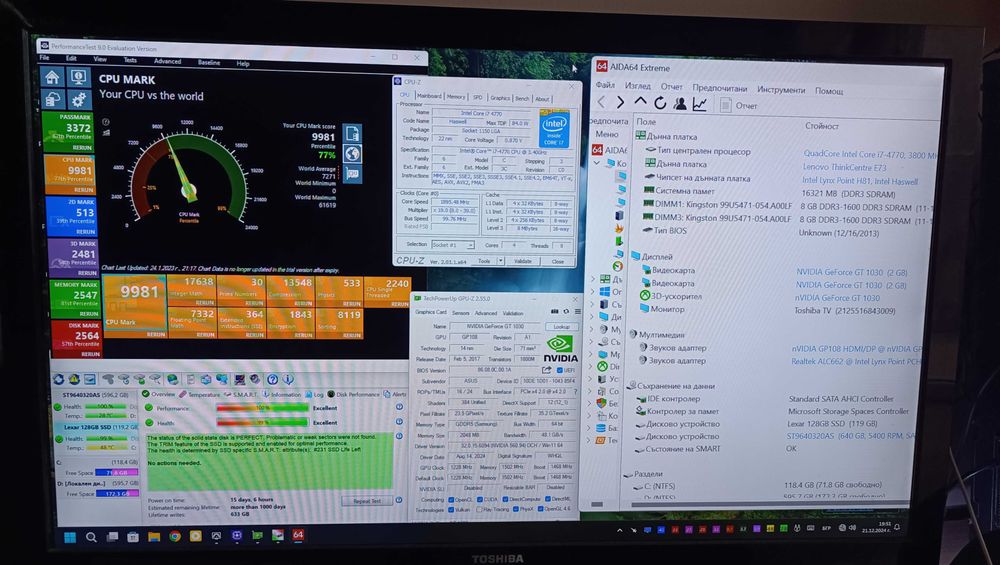Click the GPU-Z hamburger menu icon

point(578,311)
